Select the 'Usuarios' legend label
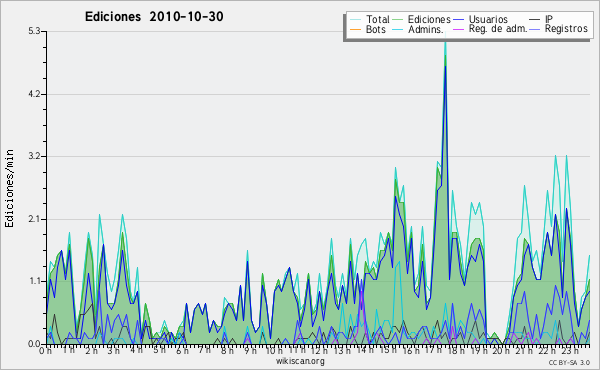Viewport: 600px width, 370px height. [x=488, y=19]
